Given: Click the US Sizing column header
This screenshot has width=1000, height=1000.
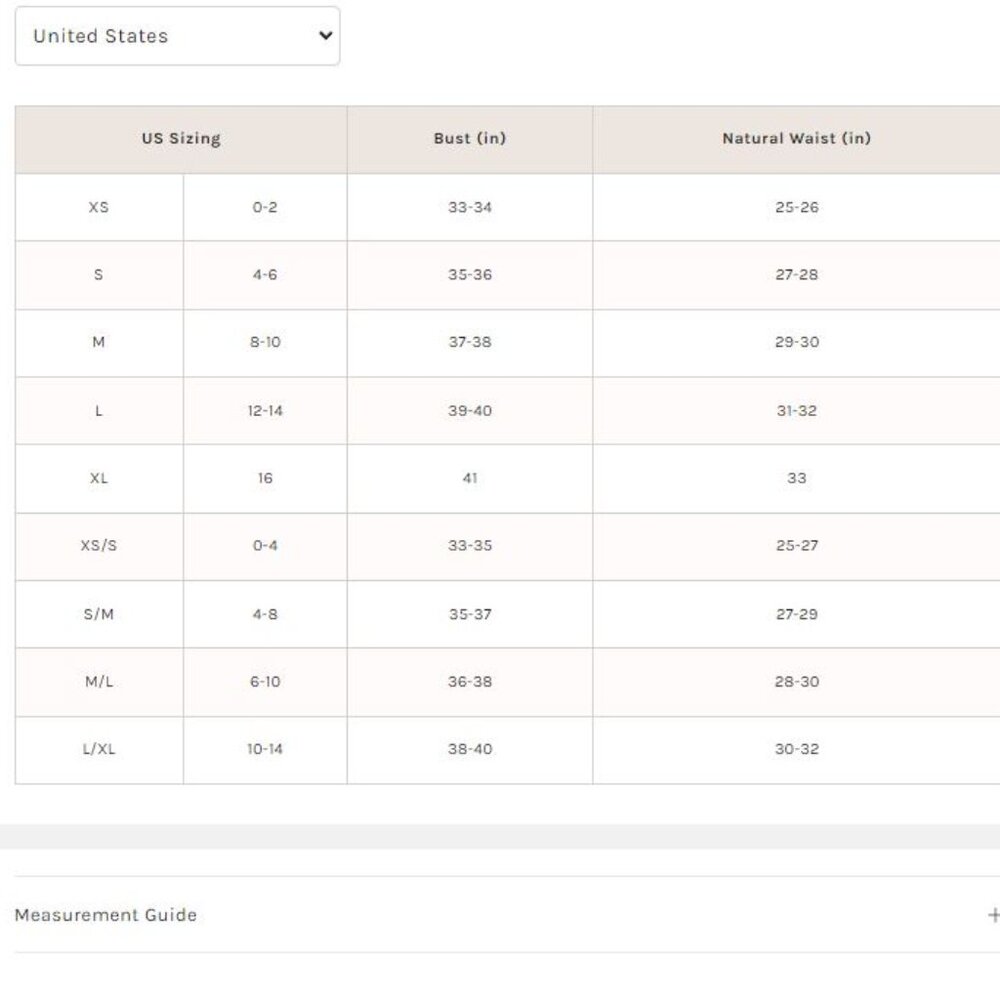Looking at the screenshot, I should click(x=181, y=139).
